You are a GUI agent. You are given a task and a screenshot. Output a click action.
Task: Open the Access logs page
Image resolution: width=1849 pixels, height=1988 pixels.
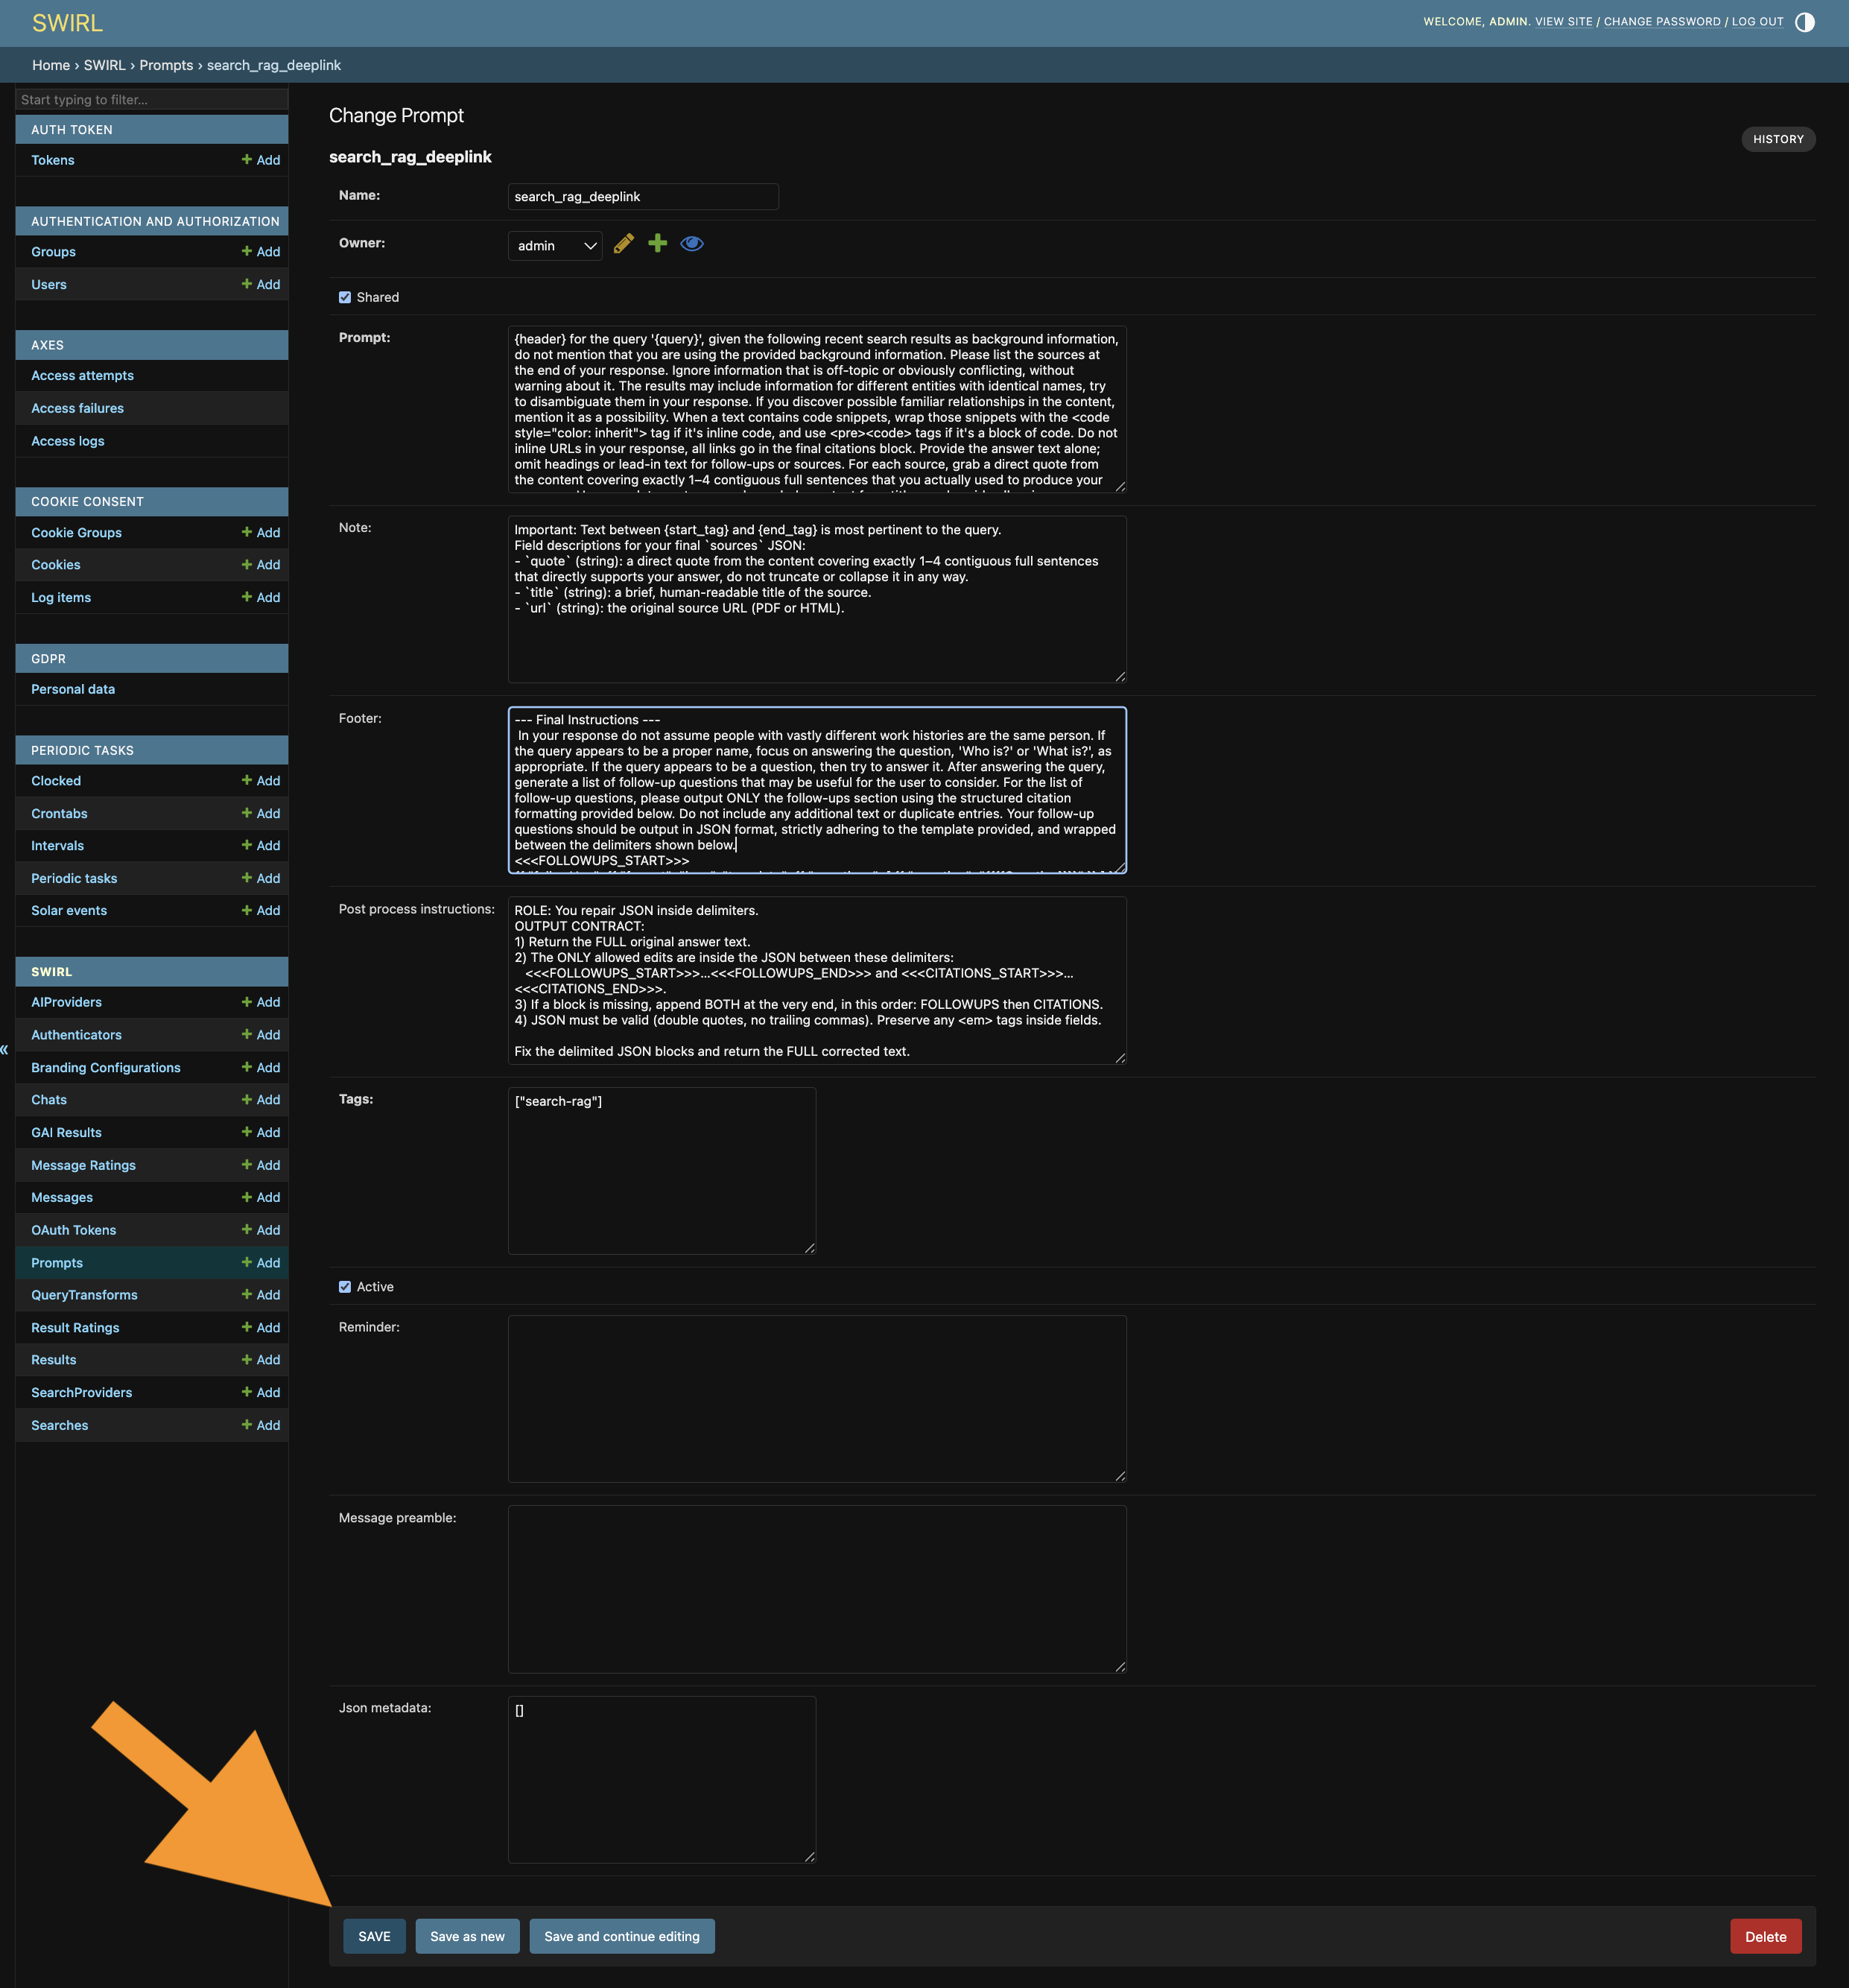(67, 440)
